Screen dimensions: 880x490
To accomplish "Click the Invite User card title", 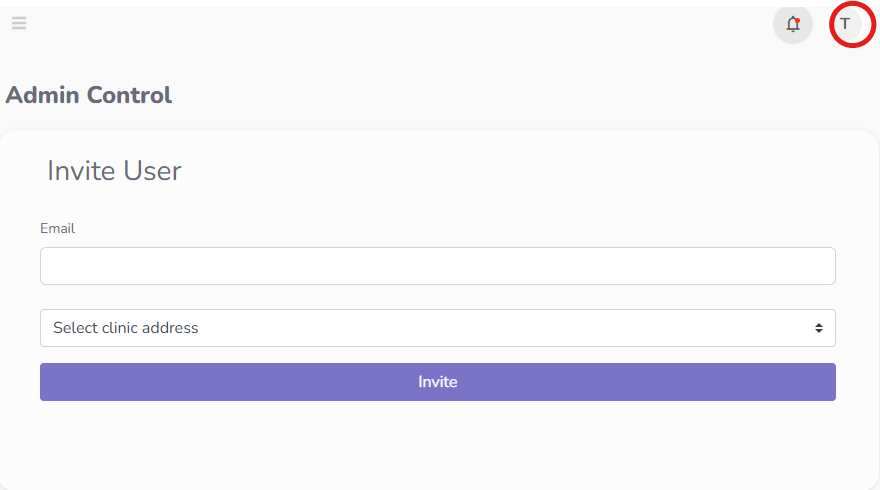I will tap(114, 171).
